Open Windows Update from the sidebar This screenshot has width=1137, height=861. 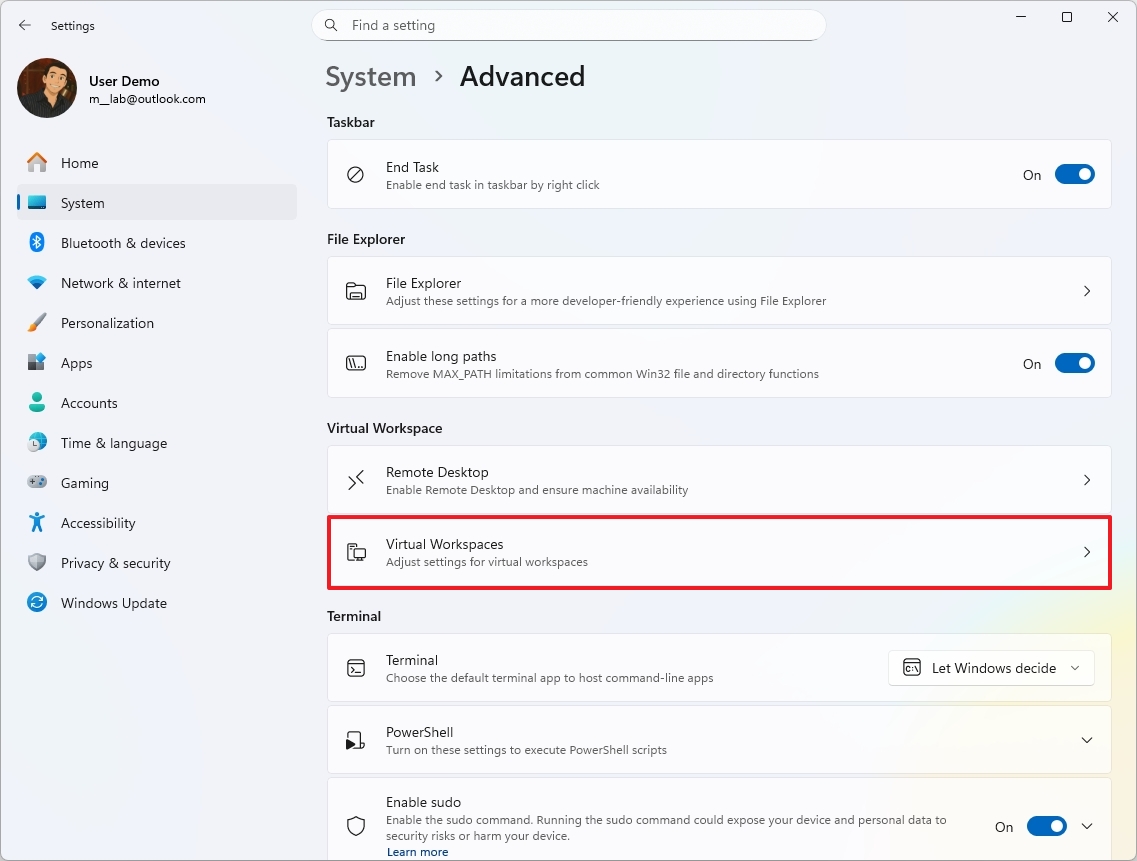pos(115,602)
